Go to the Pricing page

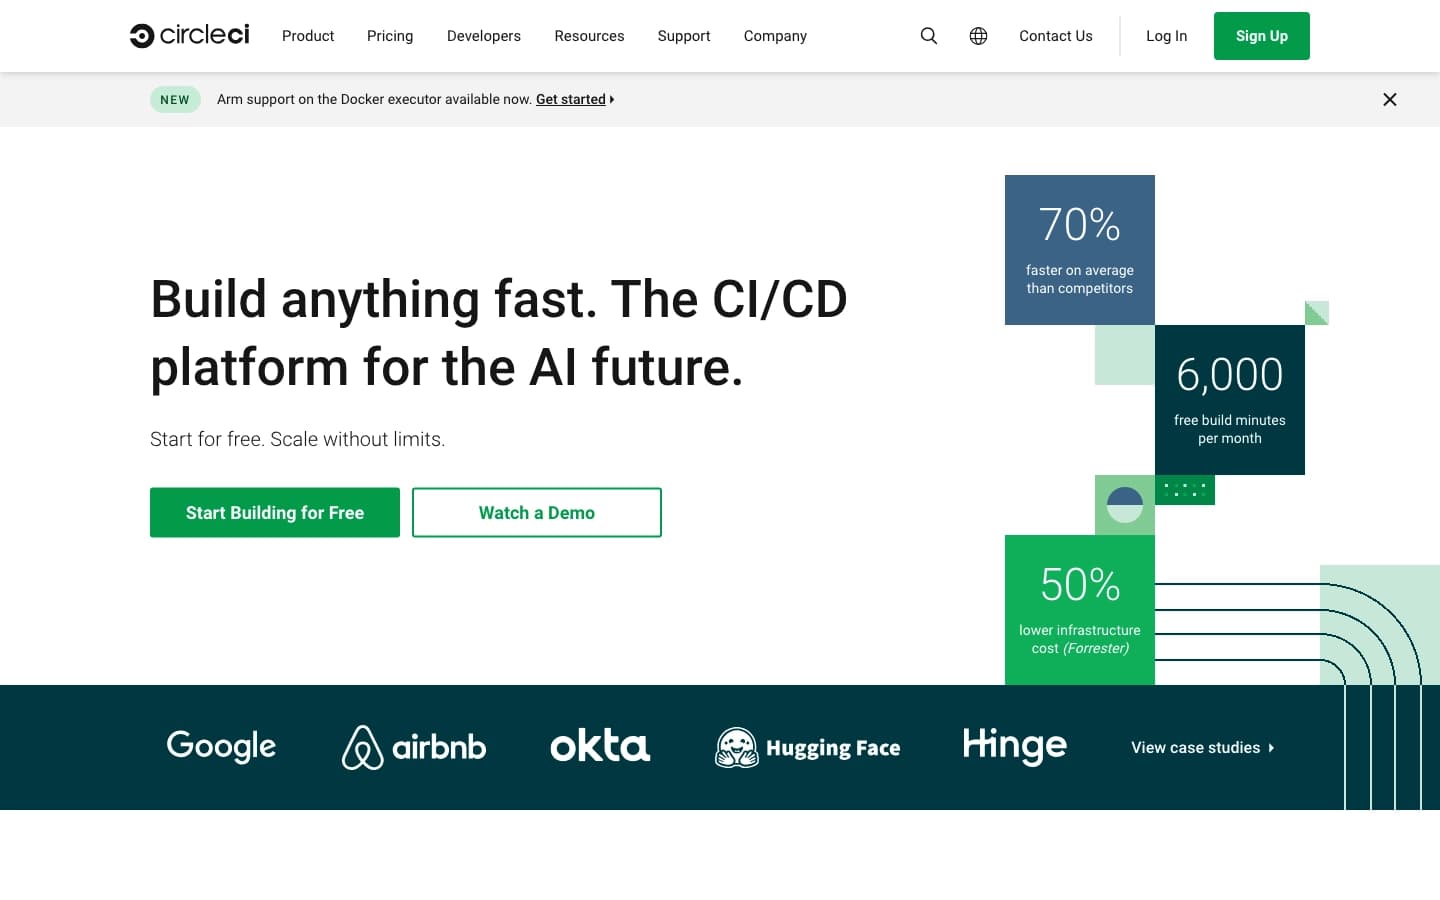(390, 36)
